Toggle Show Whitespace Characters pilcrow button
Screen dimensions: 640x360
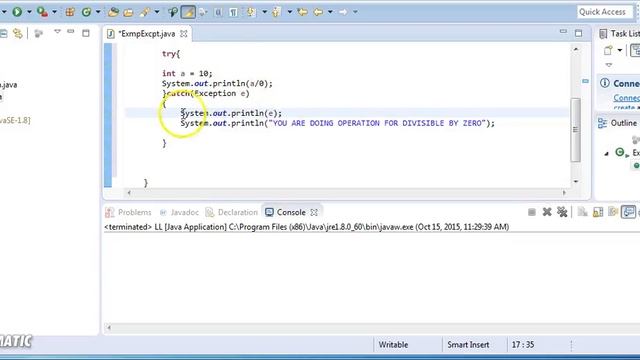pyautogui.click(x=233, y=12)
